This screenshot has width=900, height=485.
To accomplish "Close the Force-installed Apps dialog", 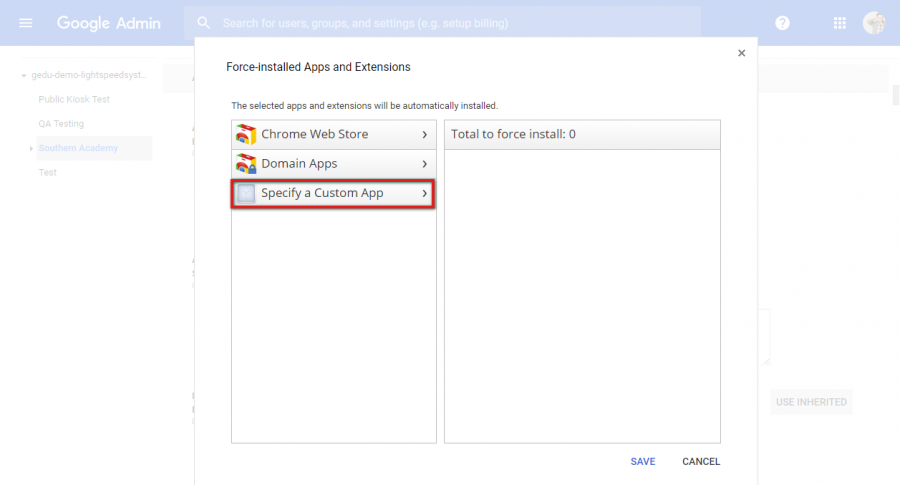I will [742, 53].
